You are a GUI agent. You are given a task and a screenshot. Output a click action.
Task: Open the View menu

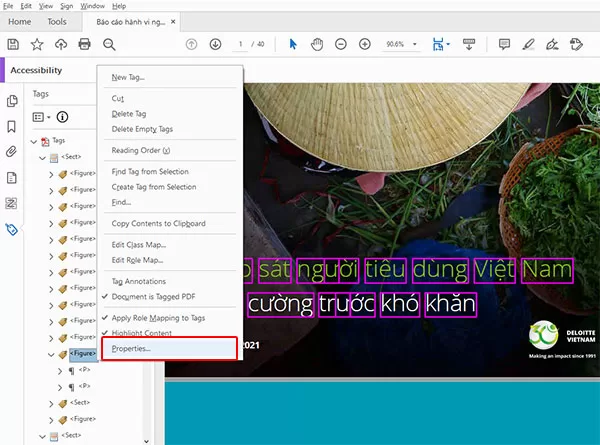[46, 6]
